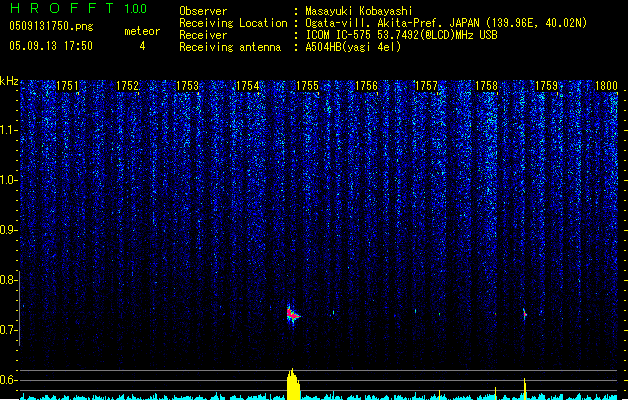Click the HROFFT program title text
629x400 pixels.
[x=62, y=8]
